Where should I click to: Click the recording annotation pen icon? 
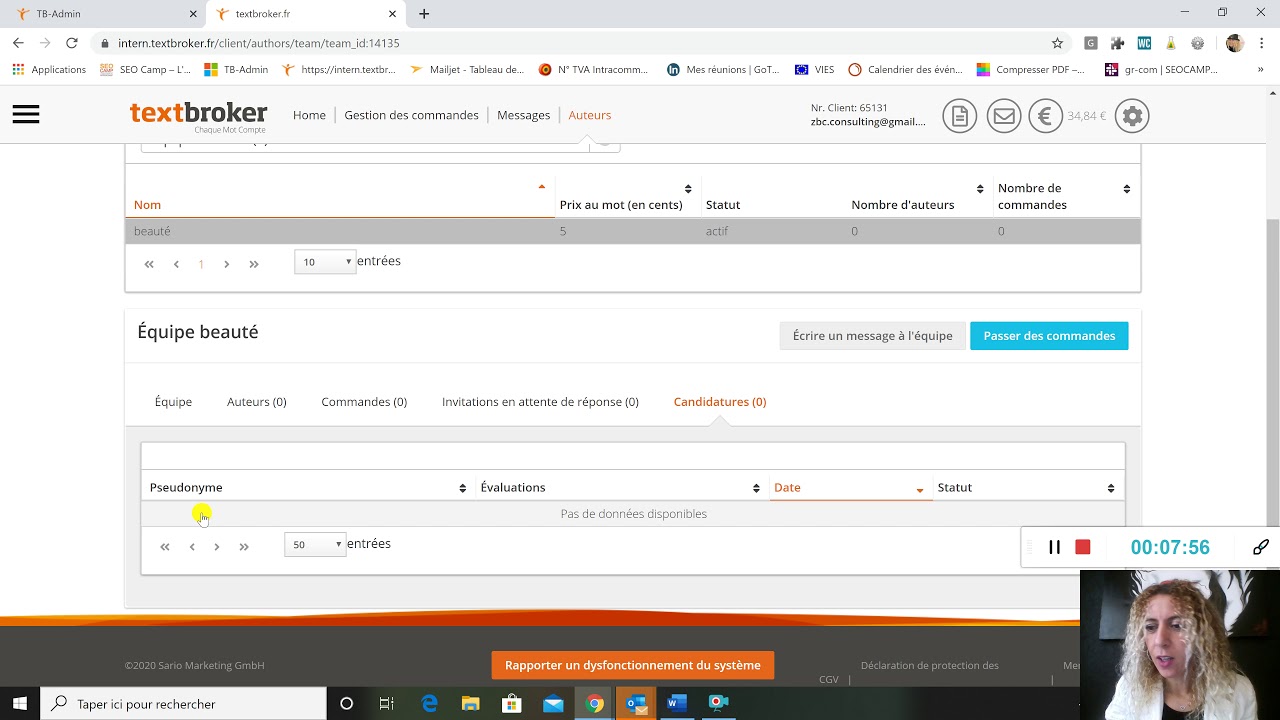[1261, 547]
